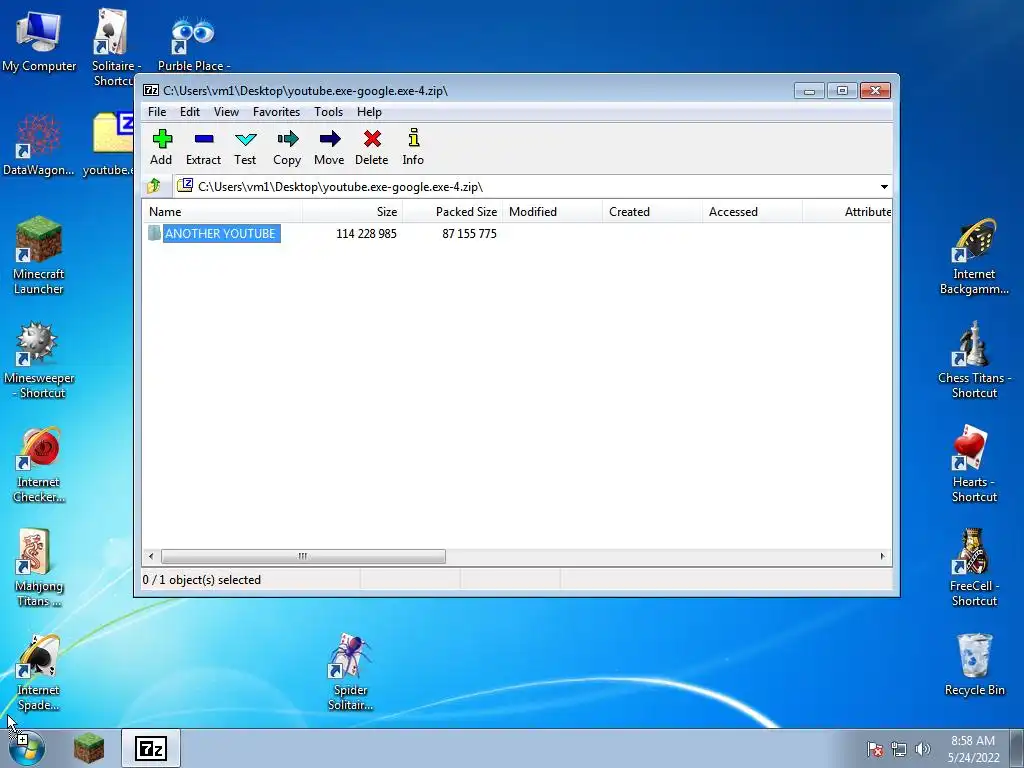Select the Purble Place desktop icon
Viewport: 1024px width, 768px height.
(193, 44)
